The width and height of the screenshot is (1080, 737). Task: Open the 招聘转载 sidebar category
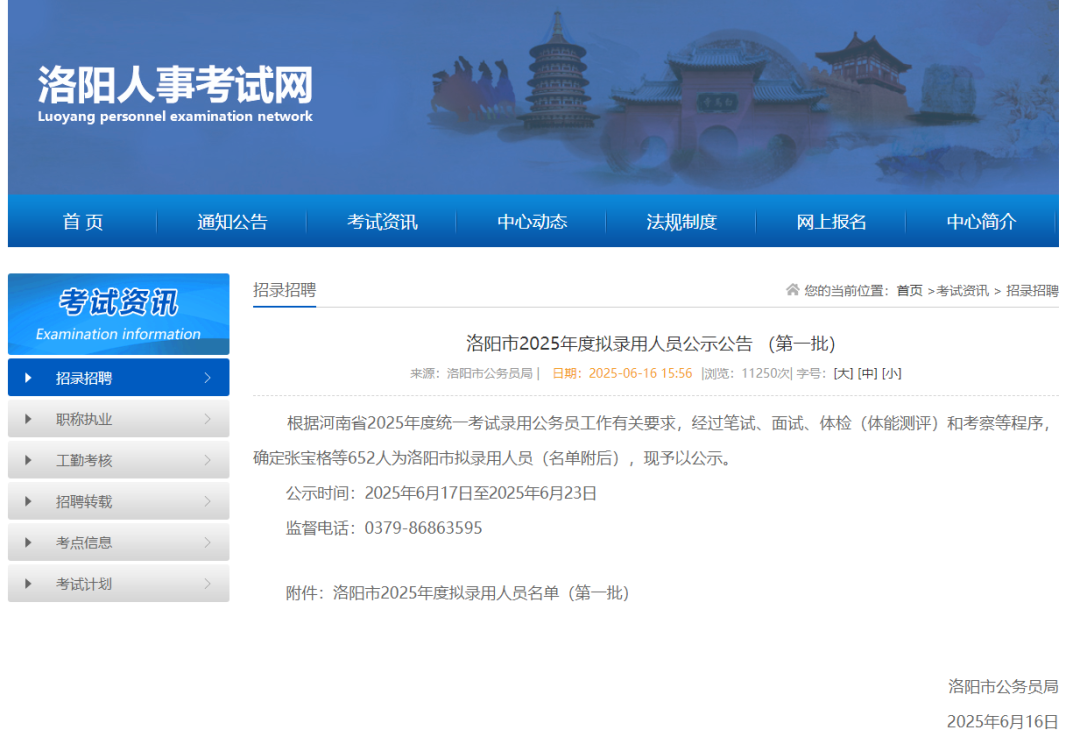118,501
